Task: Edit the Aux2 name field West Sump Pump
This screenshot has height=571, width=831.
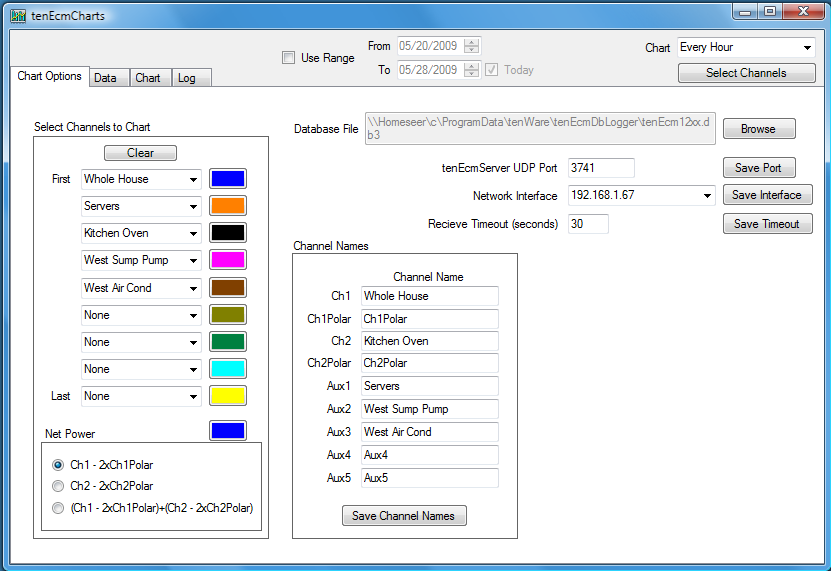Action: (x=430, y=409)
